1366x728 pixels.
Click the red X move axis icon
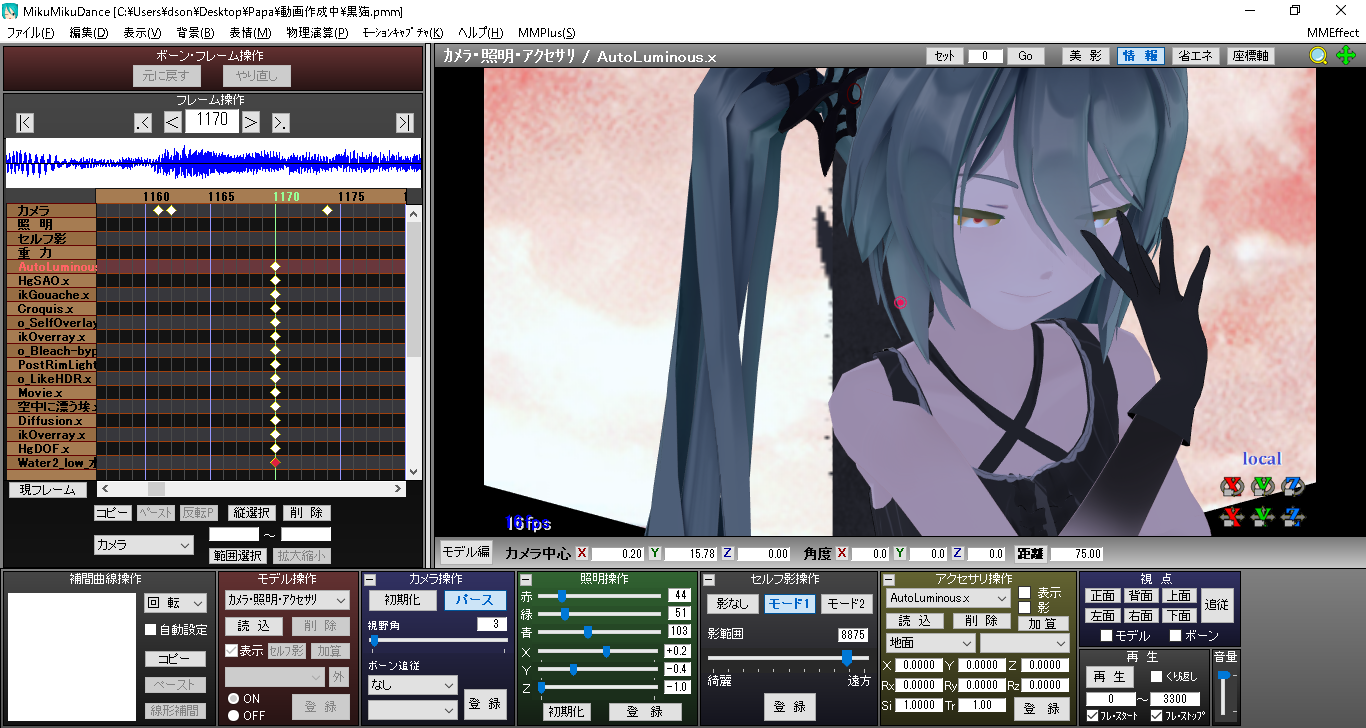pos(1231,517)
